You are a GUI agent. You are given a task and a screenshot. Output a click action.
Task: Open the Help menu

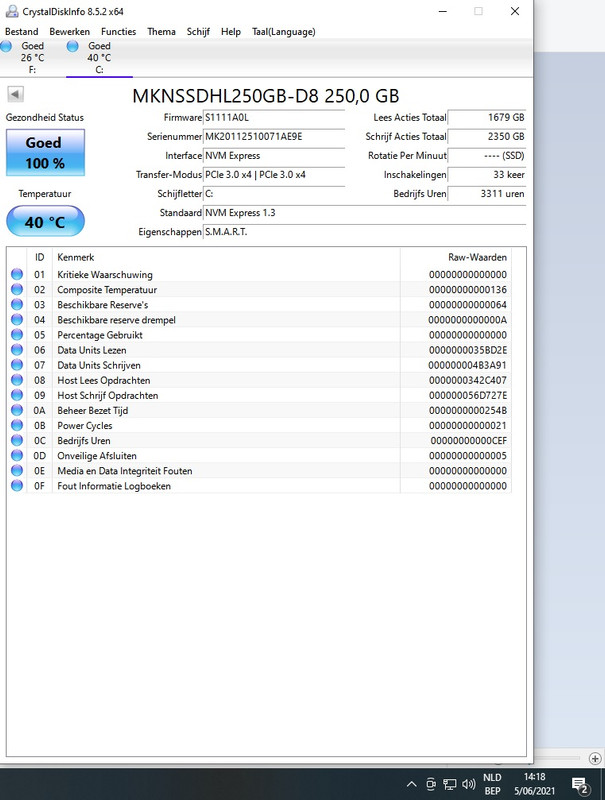(x=231, y=32)
